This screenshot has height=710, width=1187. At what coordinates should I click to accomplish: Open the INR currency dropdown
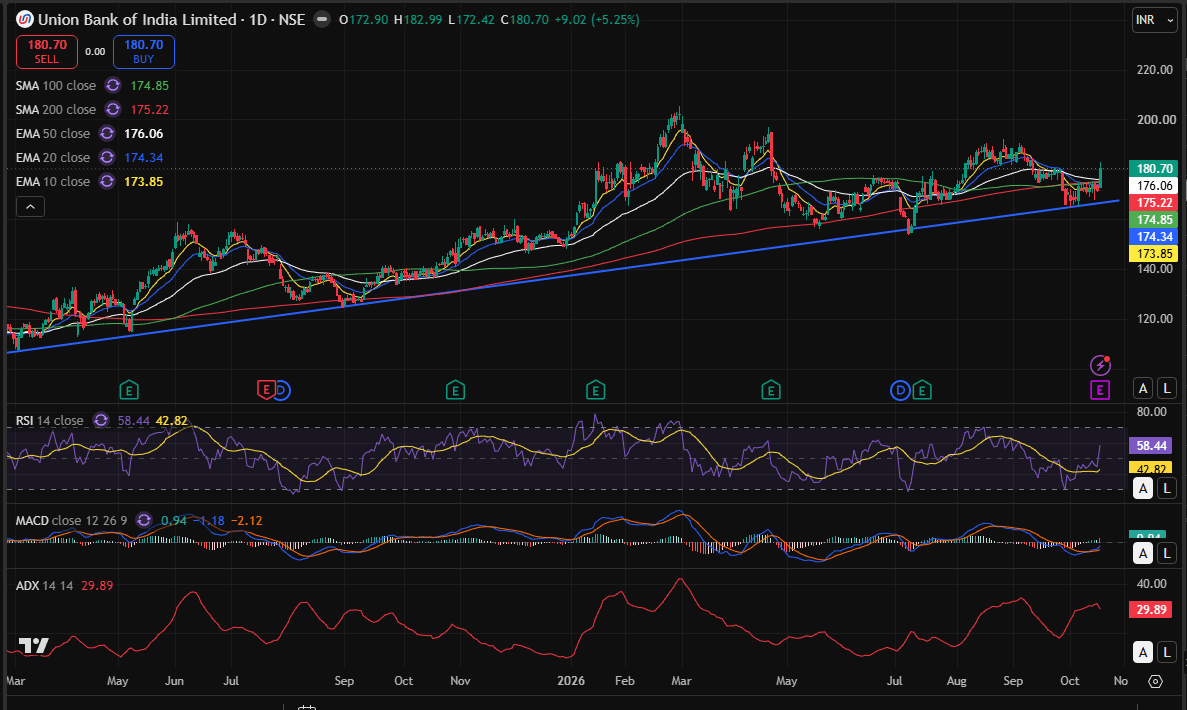coord(1154,20)
